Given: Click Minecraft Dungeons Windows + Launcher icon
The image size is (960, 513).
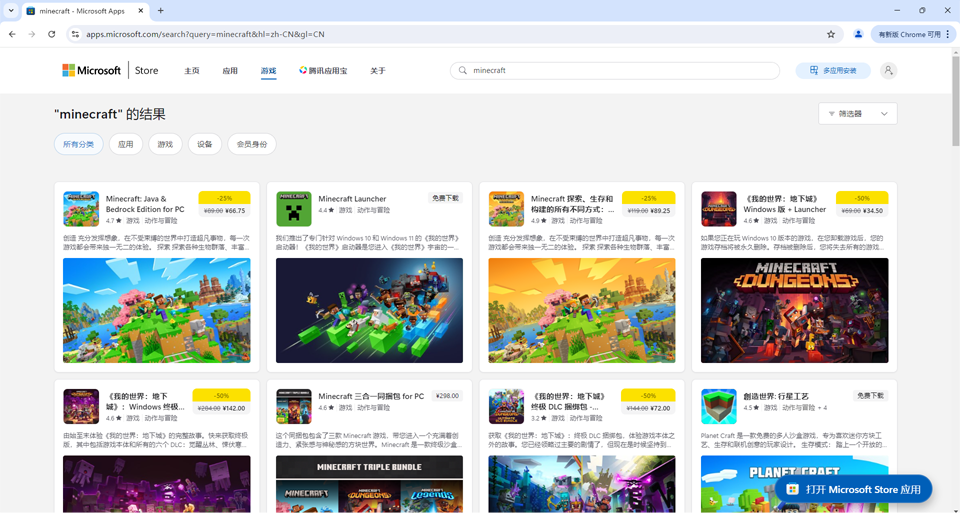Looking at the screenshot, I should pyautogui.click(x=718, y=209).
